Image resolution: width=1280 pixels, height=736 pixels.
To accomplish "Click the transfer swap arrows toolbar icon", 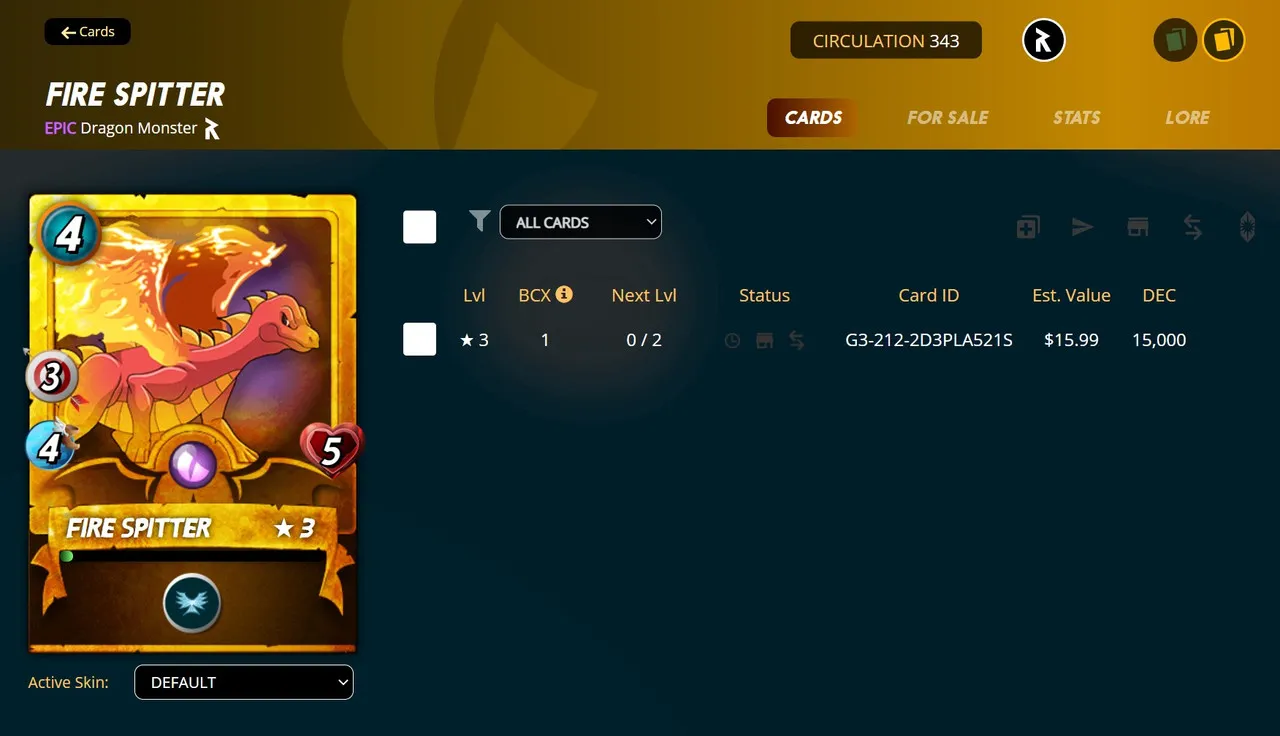I will (1193, 227).
